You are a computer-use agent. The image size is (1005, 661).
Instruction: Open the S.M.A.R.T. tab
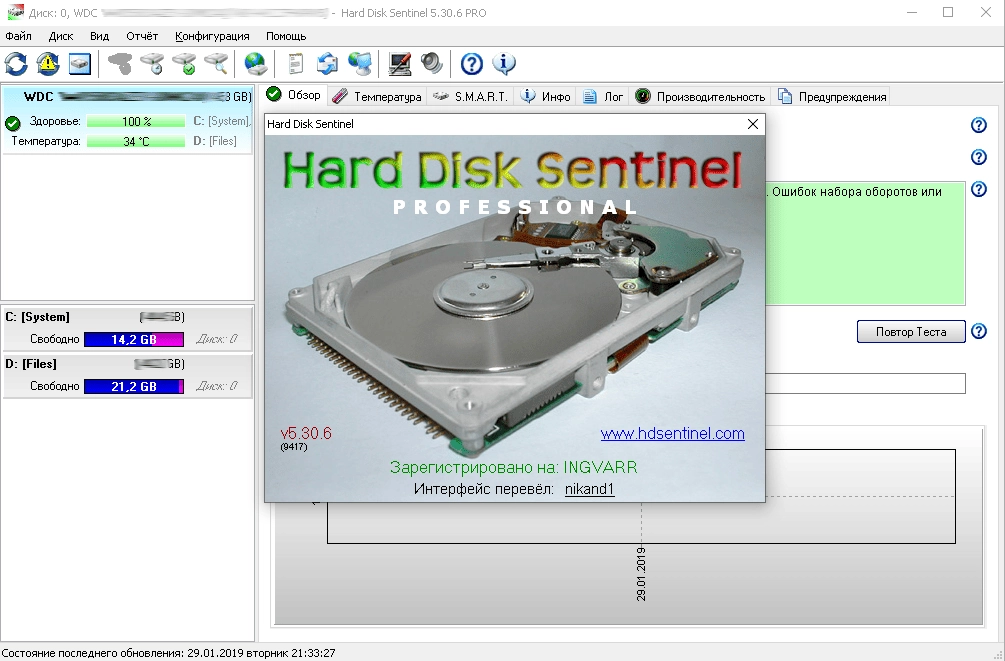pos(470,97)
